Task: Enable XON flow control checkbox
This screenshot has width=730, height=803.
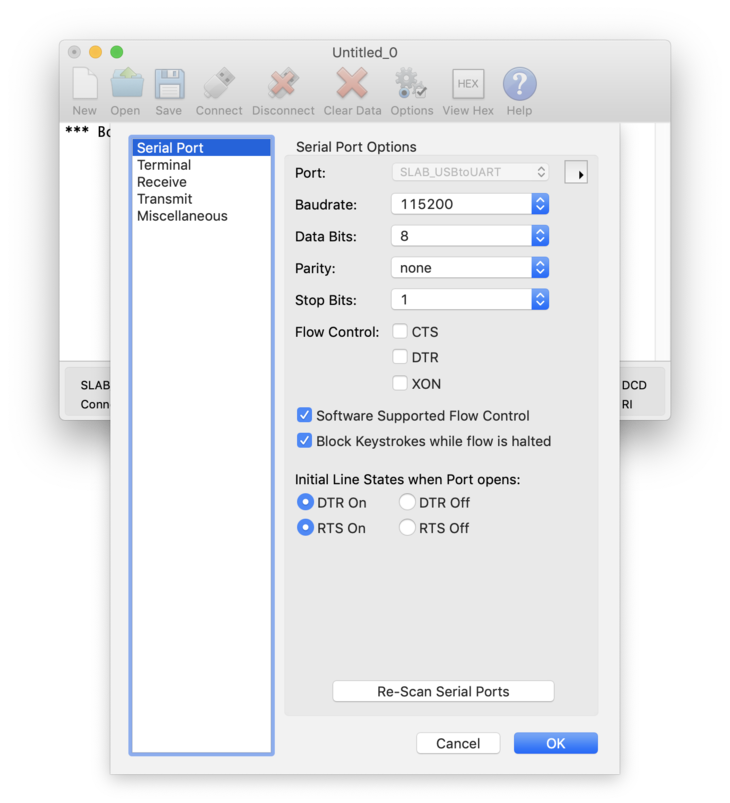Action: tap(400, 383)
